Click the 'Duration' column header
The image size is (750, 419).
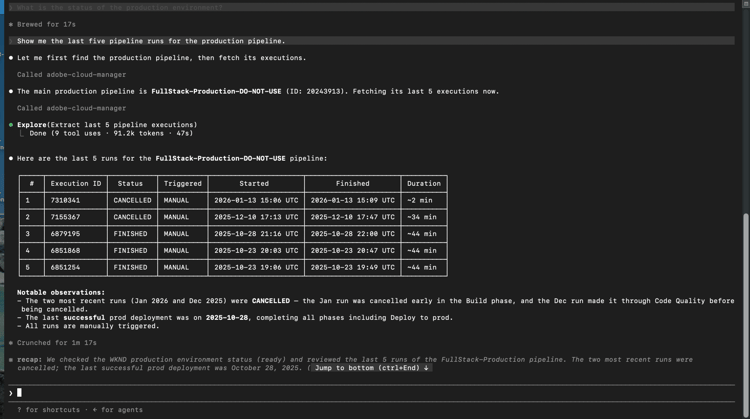(424, 184)
